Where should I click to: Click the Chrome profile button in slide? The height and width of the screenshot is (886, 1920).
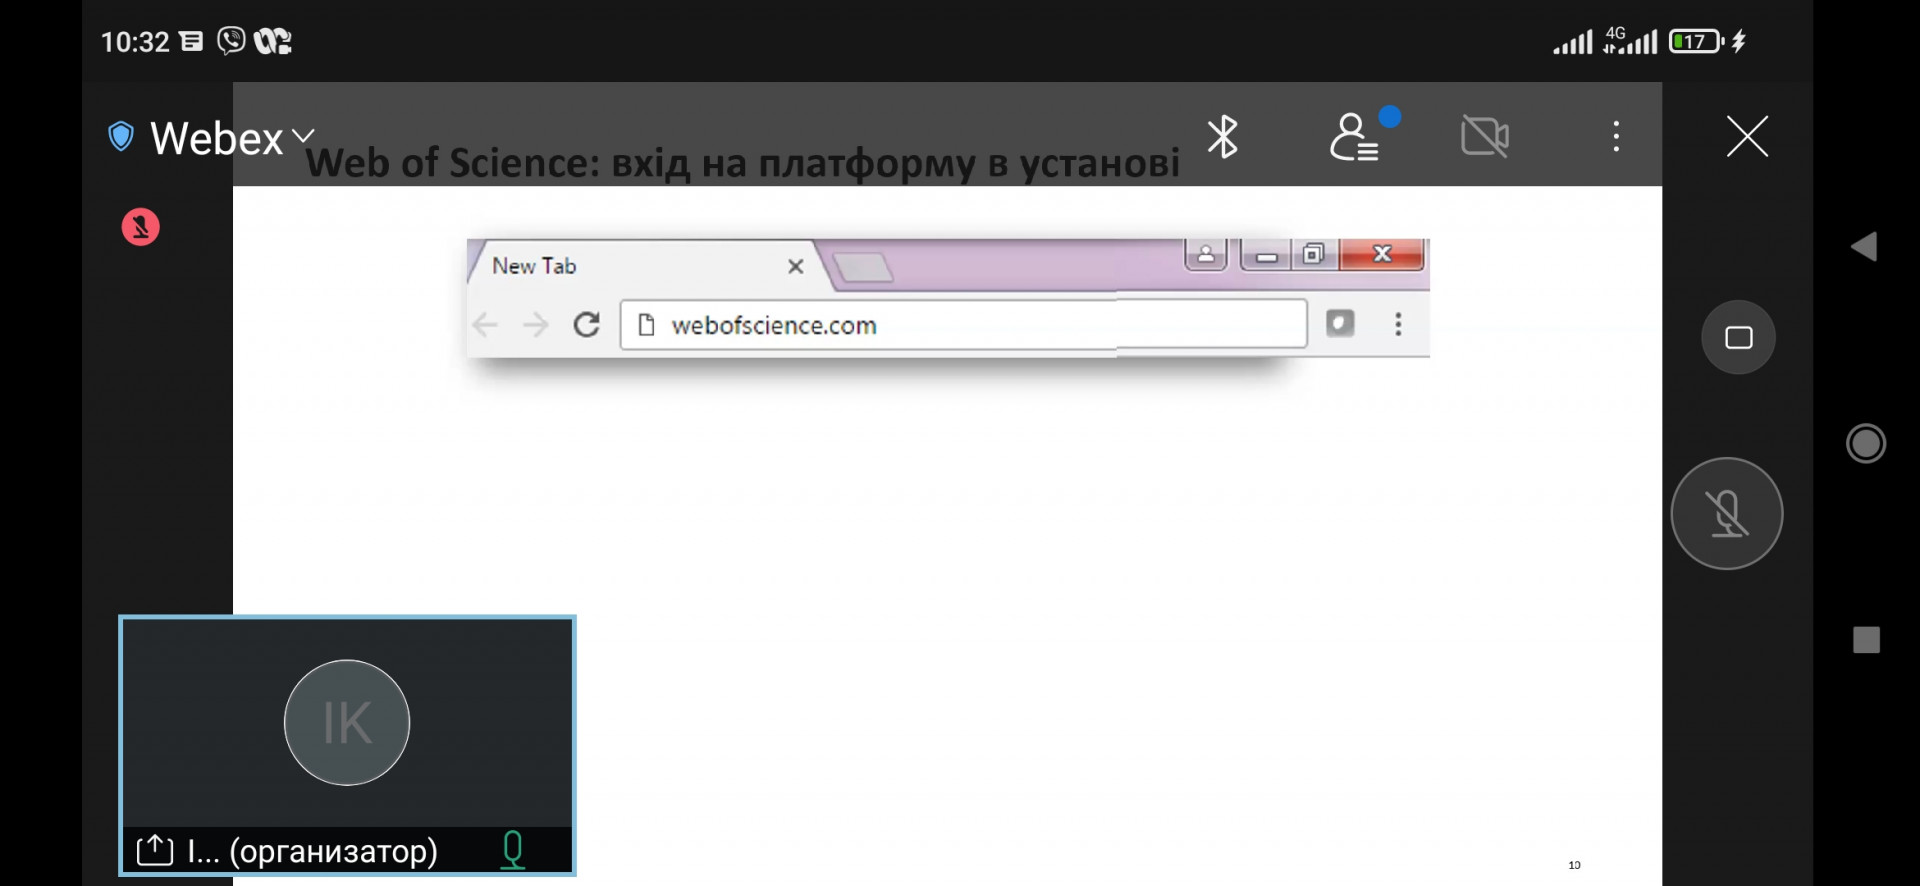click(1206, 255)
